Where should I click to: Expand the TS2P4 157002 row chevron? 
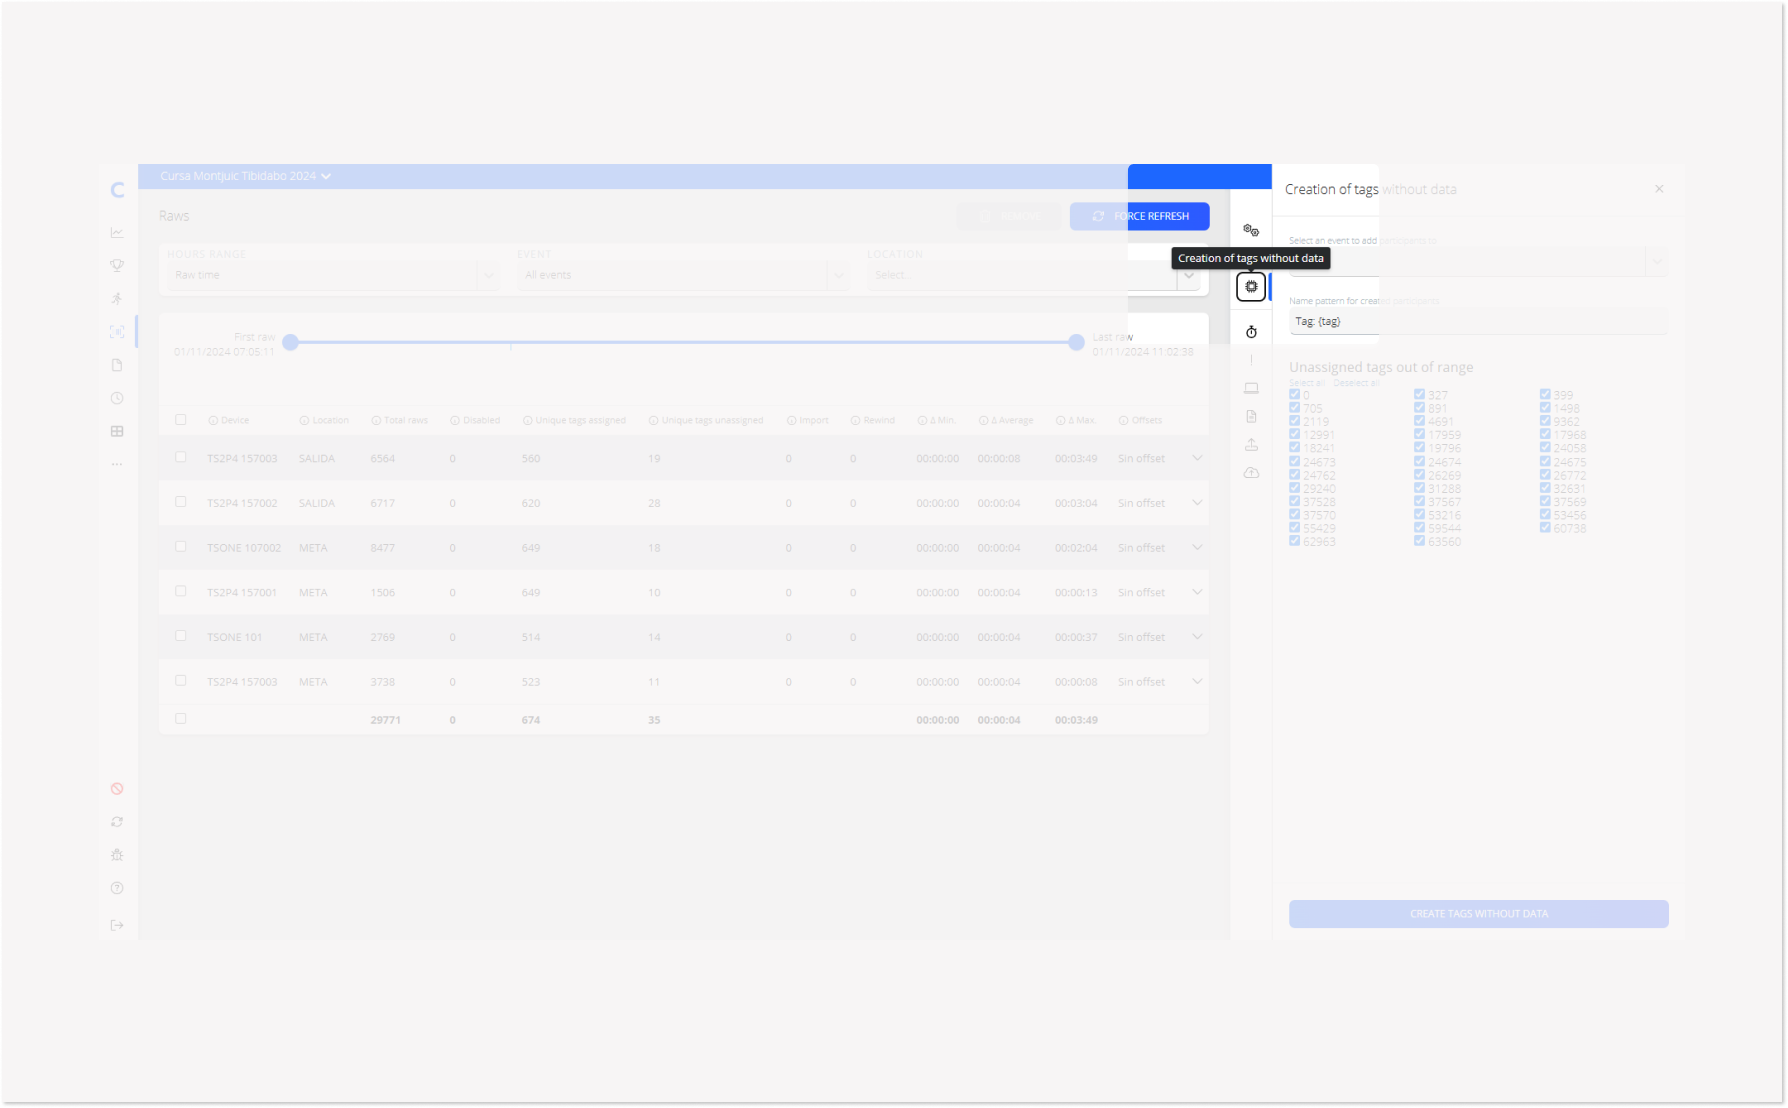click(x=1197, y=503)
